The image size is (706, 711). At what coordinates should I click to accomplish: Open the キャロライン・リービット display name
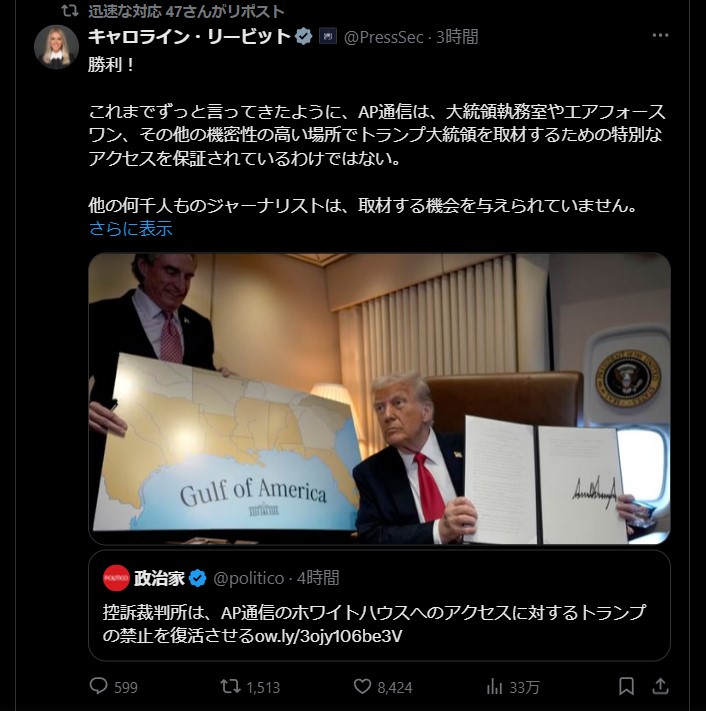(x=190, y=36)
